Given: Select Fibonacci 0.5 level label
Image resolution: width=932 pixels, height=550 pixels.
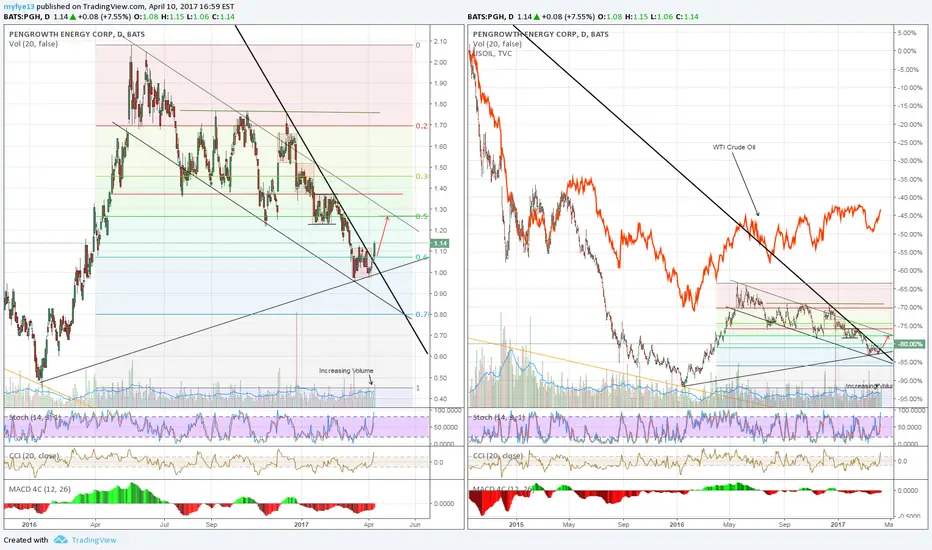Looking at the screenshot, I should coord(421,216).
